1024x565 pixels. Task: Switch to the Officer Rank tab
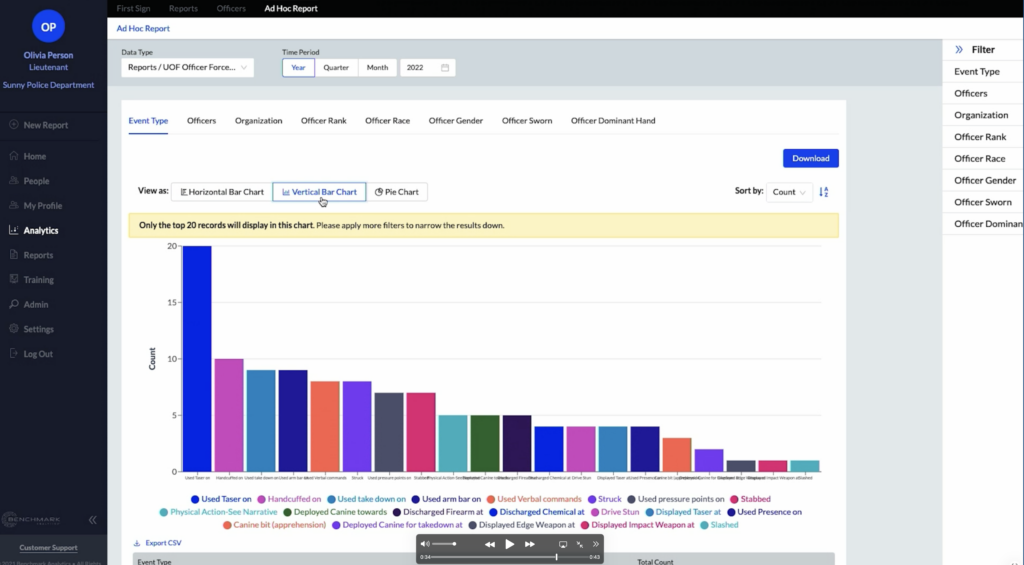click(x=323, y=121)
